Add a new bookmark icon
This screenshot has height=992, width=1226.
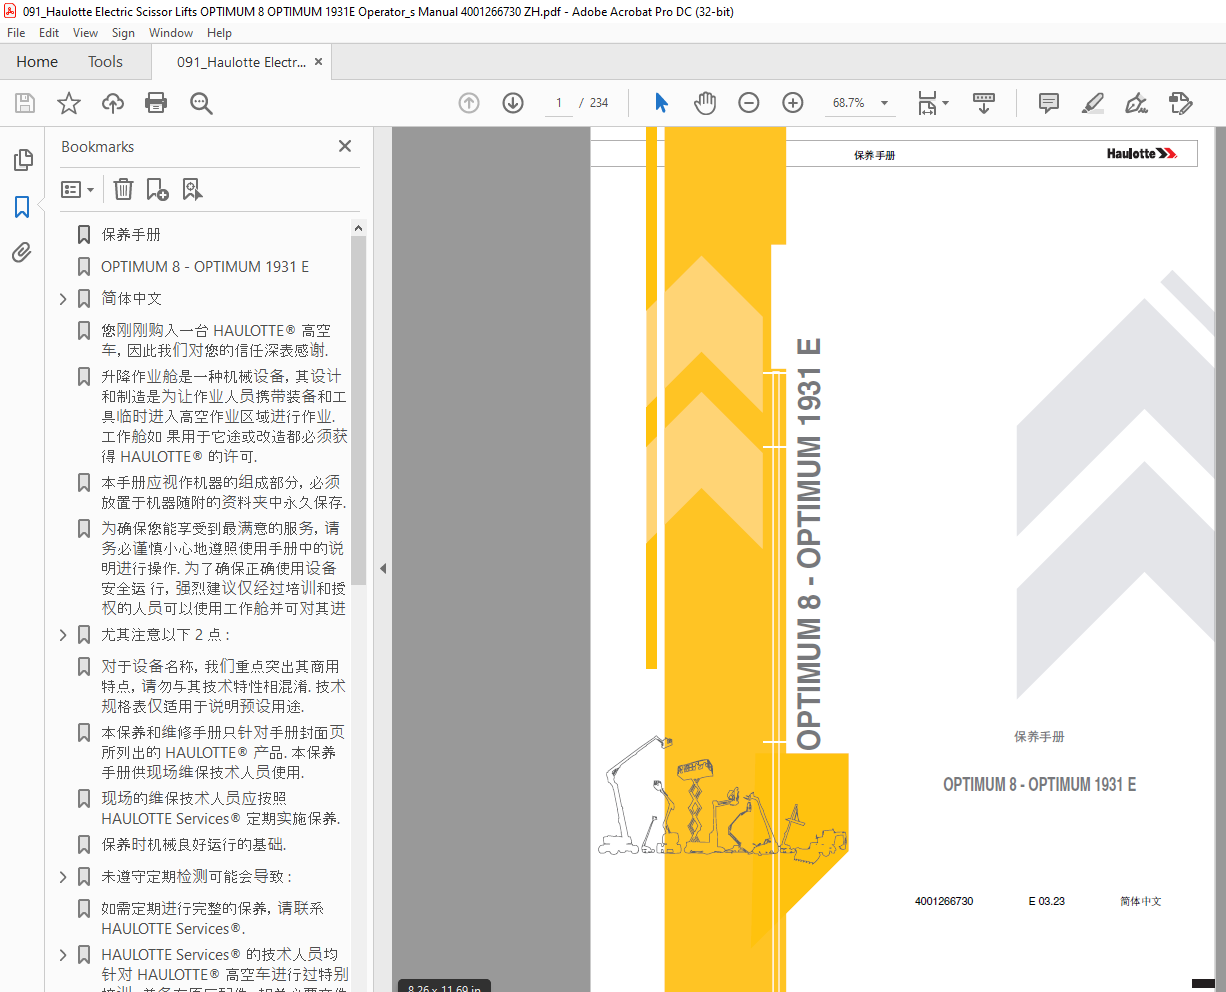point(157,189)
